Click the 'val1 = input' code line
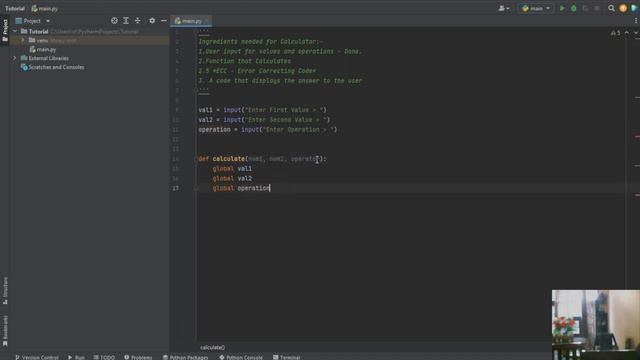Screen dimensions: 640x360 coord(262,110)
